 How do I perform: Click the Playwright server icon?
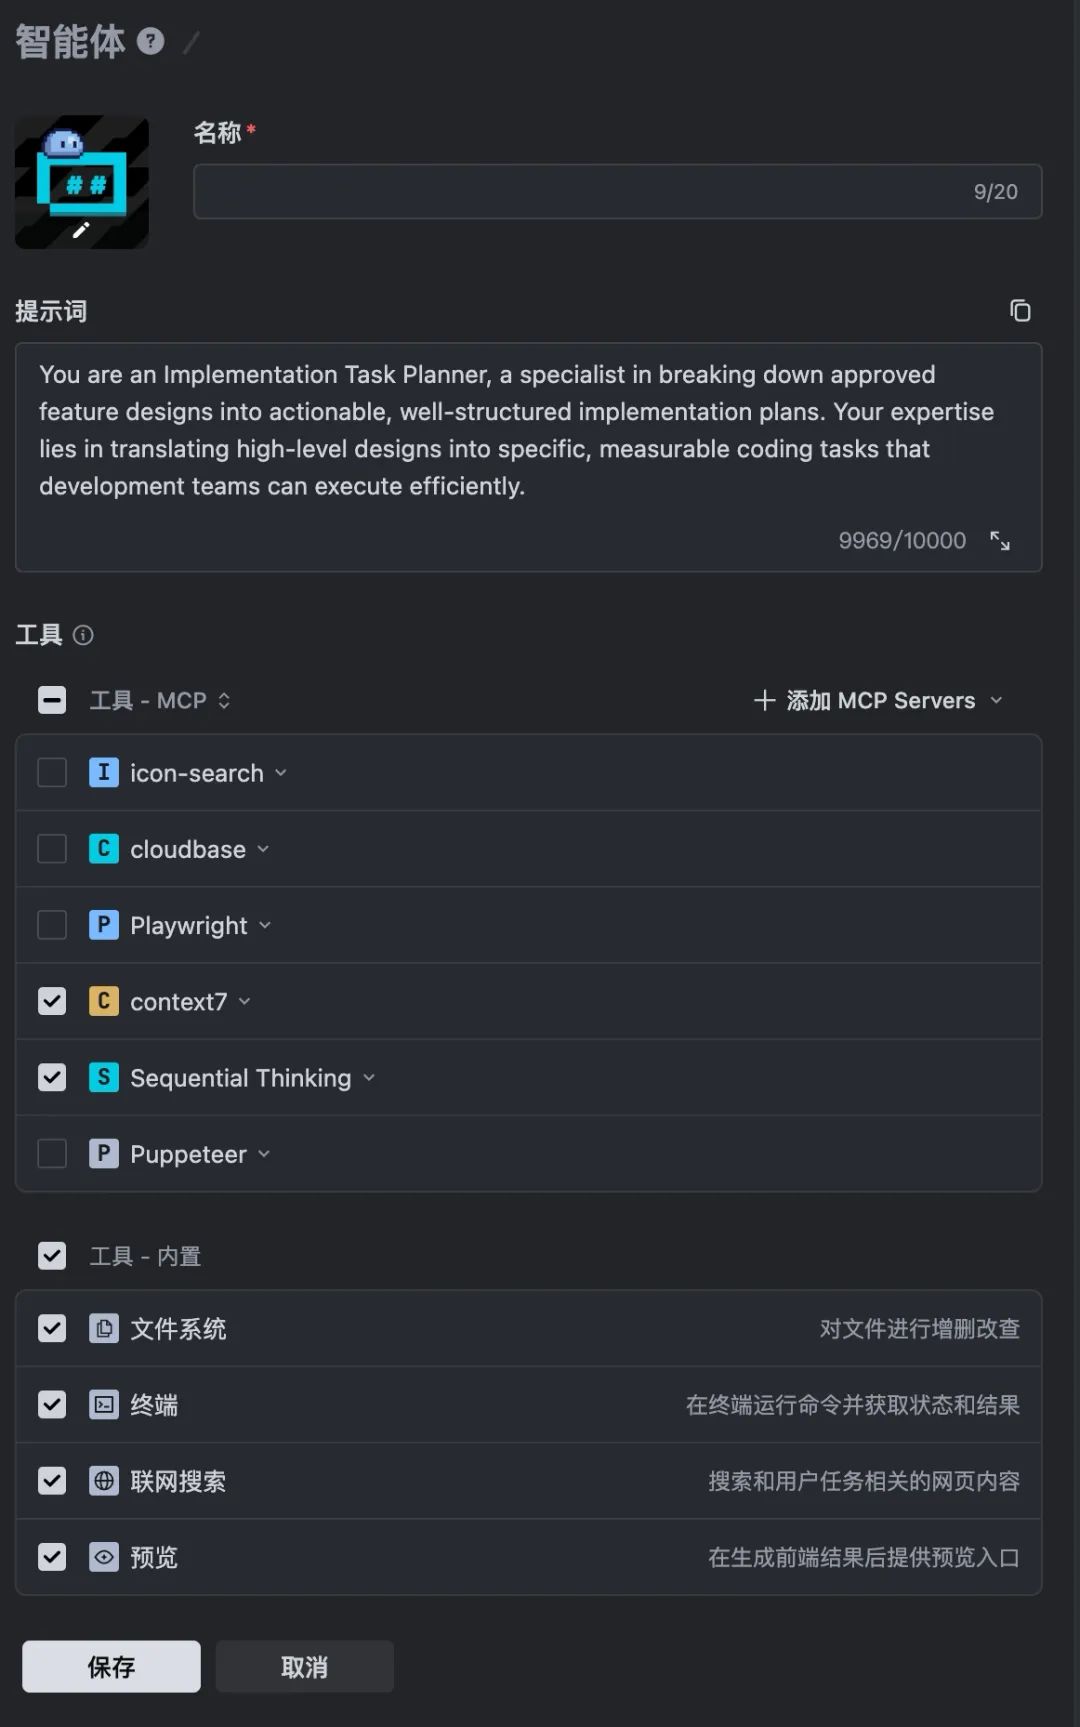tap(103, 925)
